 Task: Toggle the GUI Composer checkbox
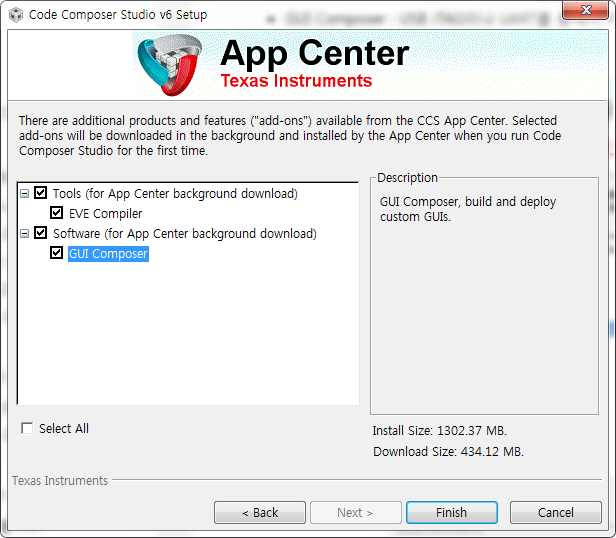pos(57,253)
